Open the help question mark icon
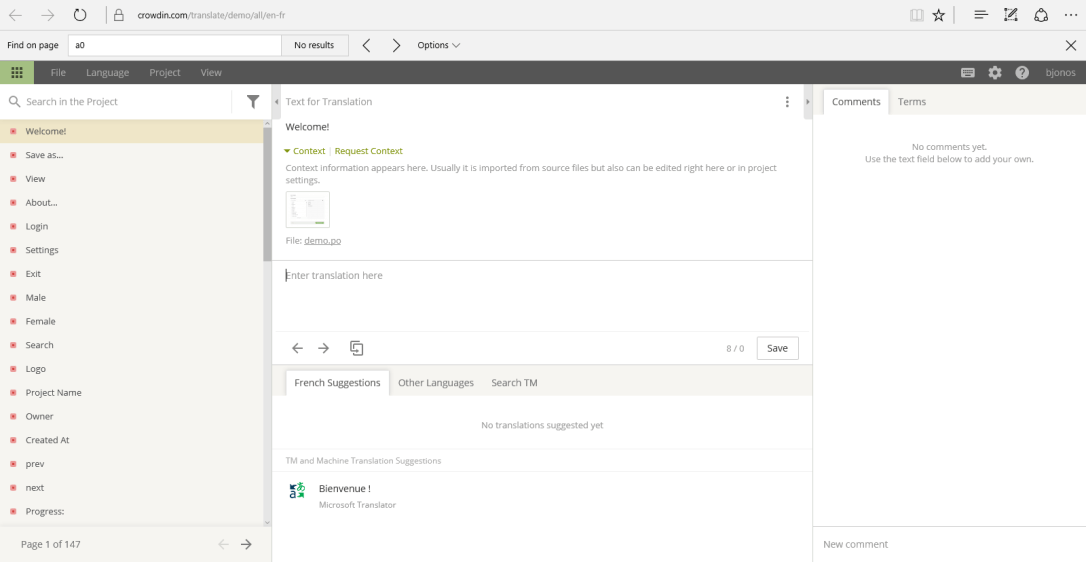Viewport: 1086px width, 562px height. click(x=1022, y=73)
